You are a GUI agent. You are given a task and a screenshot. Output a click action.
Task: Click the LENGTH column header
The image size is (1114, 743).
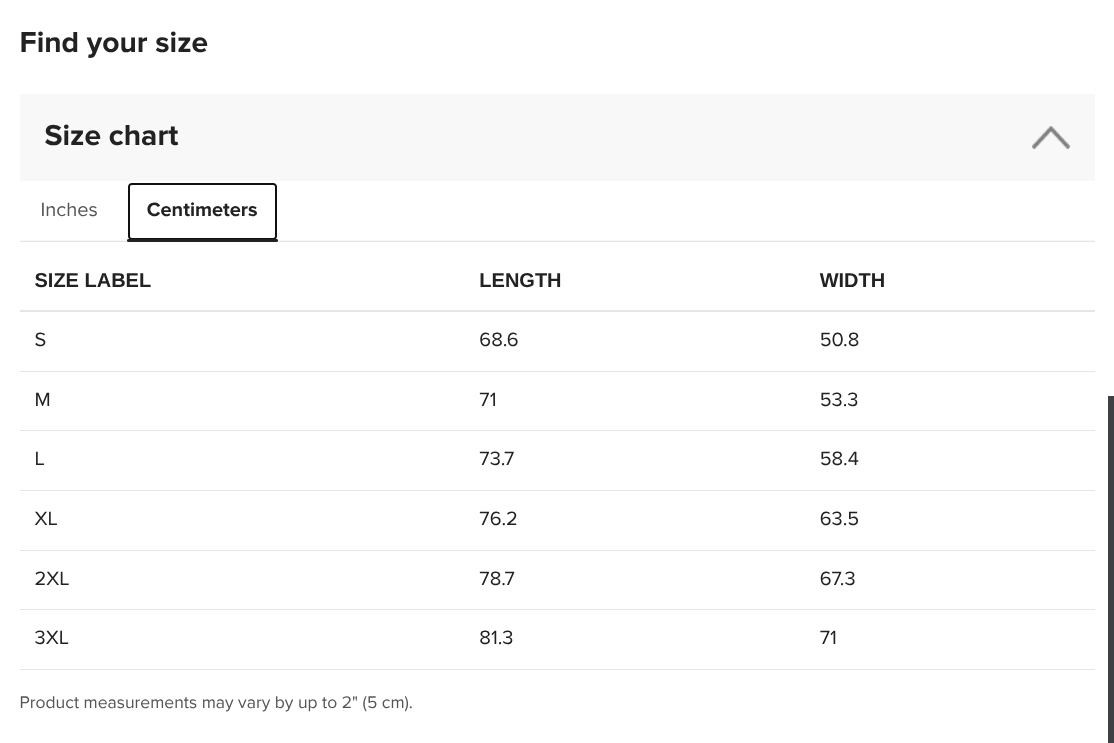point(520,281)
